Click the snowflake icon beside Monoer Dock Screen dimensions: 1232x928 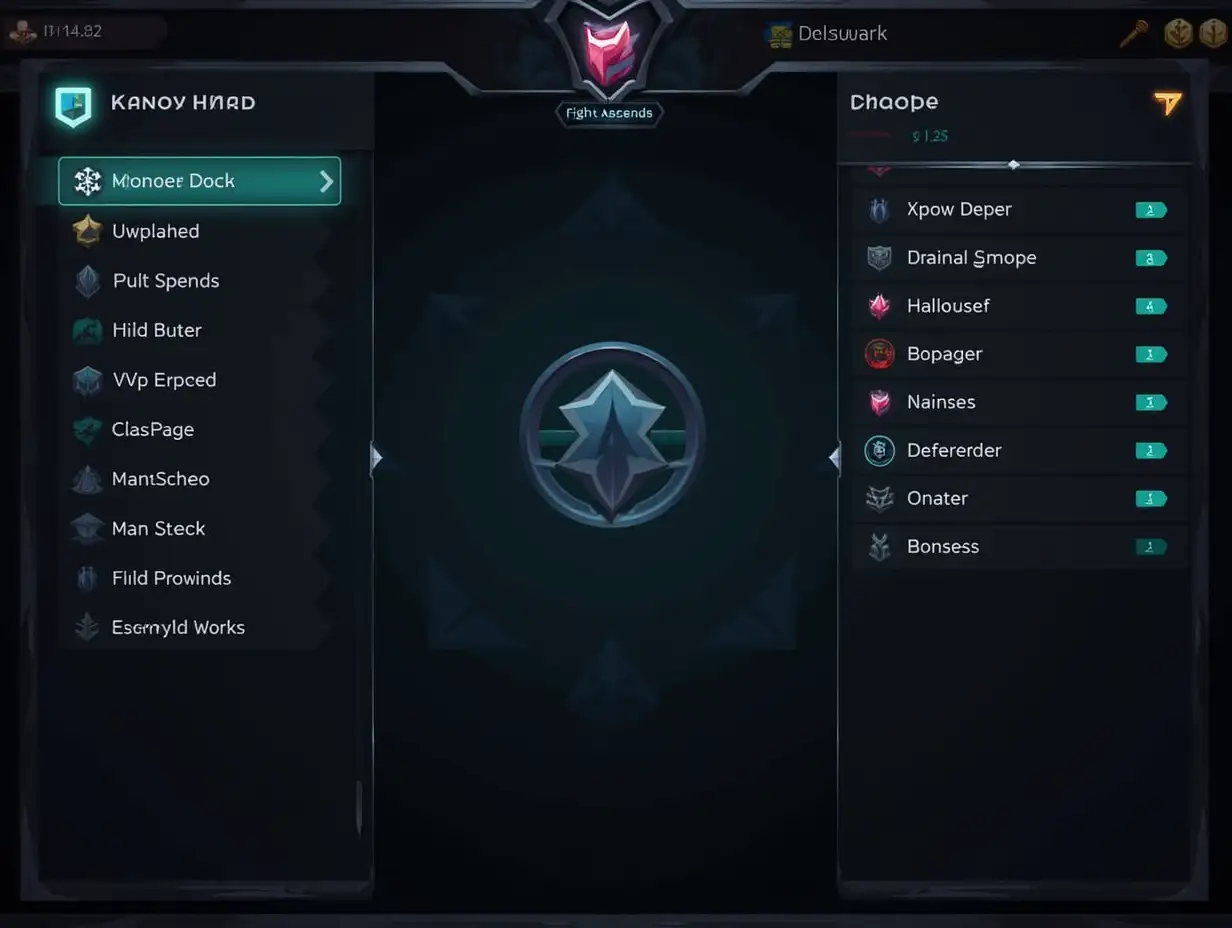(x=88, y=181)
